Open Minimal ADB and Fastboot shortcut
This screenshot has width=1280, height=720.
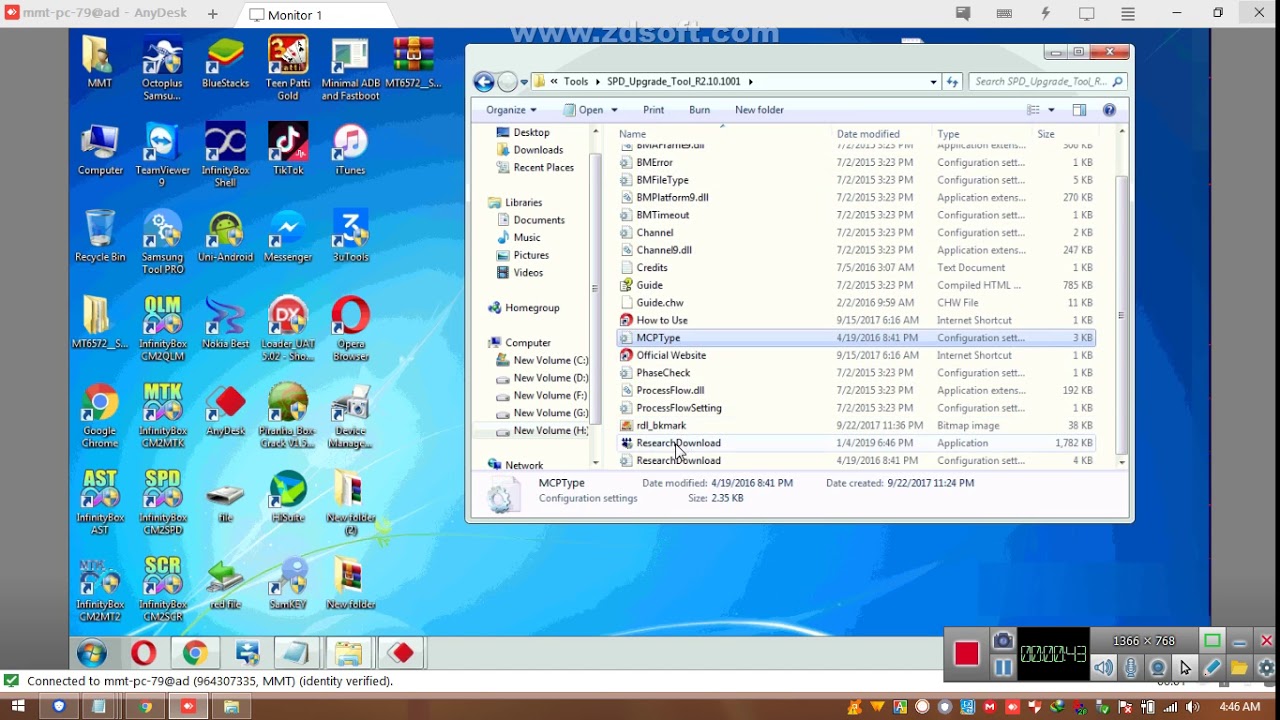click(350, 68)
